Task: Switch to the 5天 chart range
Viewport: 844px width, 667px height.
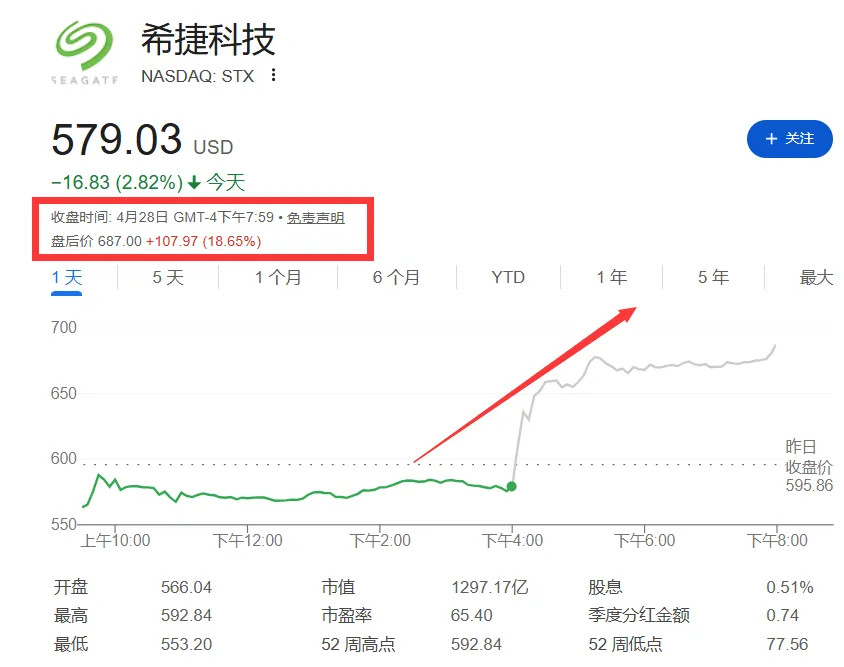Action: tap(166, 278)
